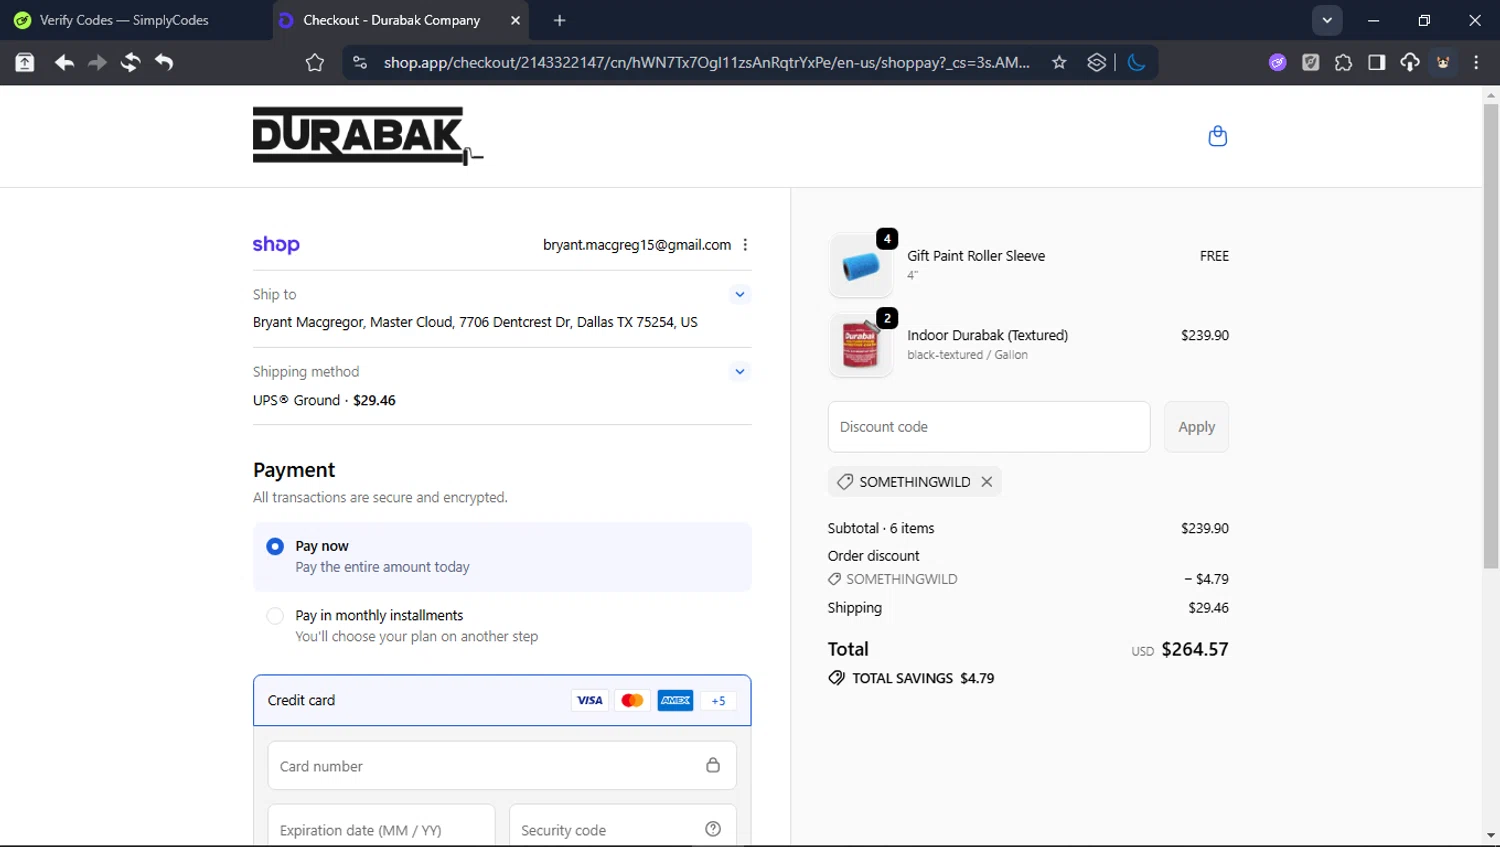Expand the Ship to section

coord(740,294)
